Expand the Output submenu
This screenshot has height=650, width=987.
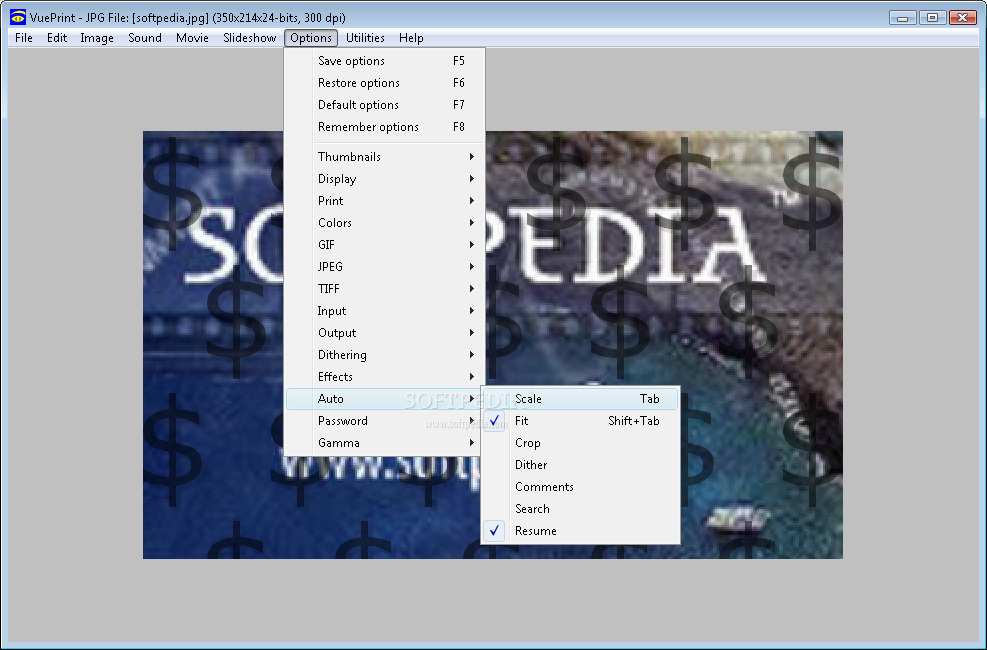[x=385, y=333]
